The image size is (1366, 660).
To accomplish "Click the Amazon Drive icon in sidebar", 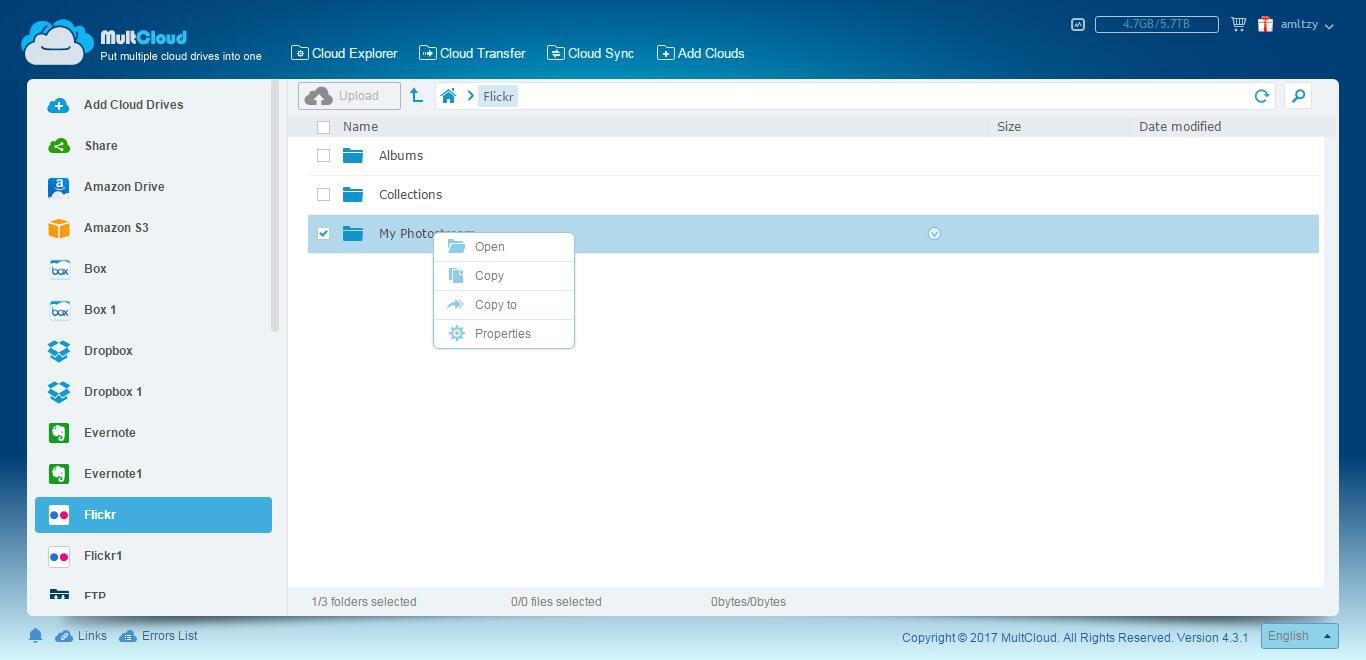I will point(59,187).
